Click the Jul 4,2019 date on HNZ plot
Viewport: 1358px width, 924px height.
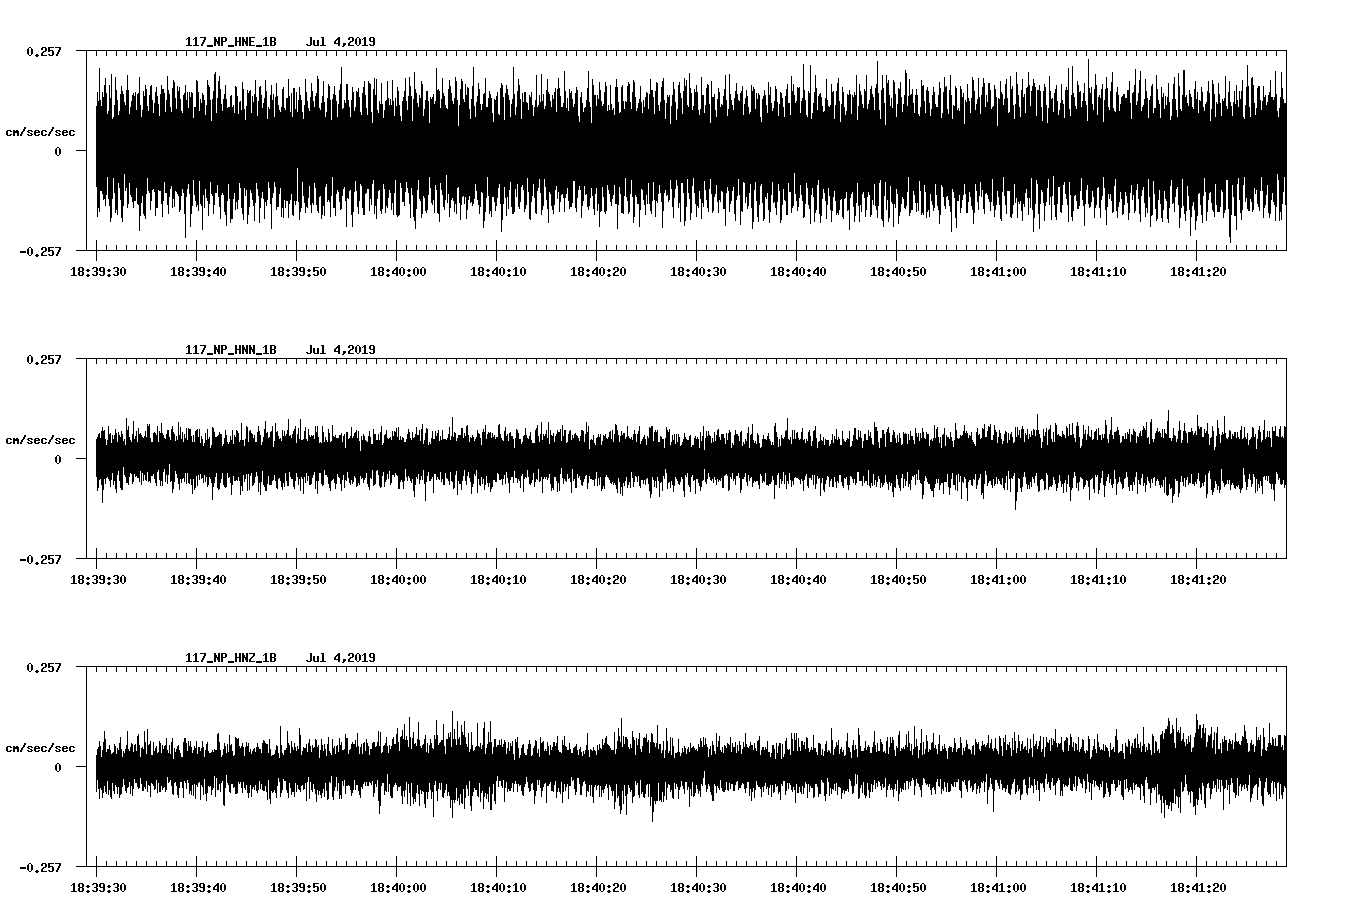(x=341, y=658)
